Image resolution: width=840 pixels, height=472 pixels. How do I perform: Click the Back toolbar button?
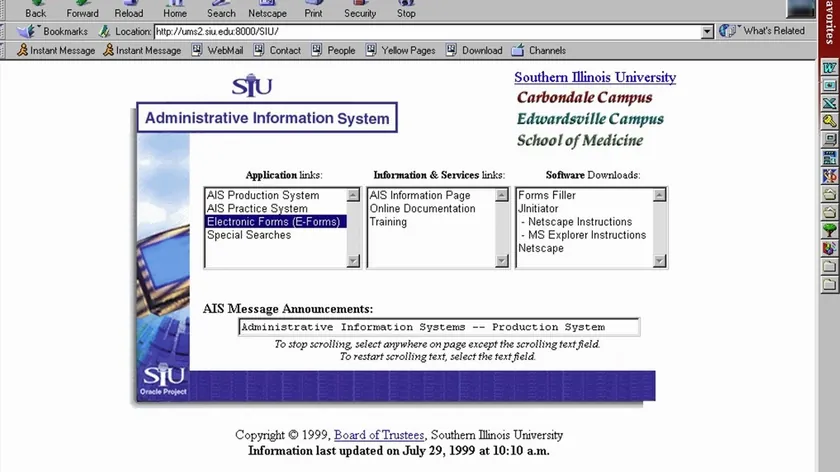[35, 9]
